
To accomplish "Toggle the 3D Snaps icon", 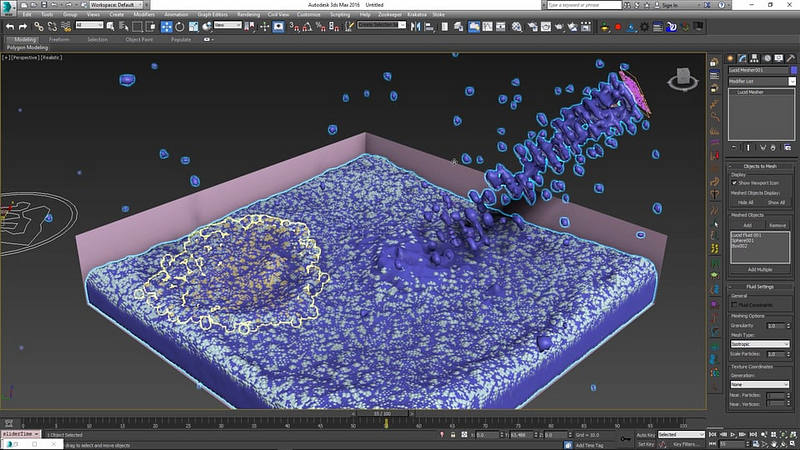I will click(x=294, y=27).
